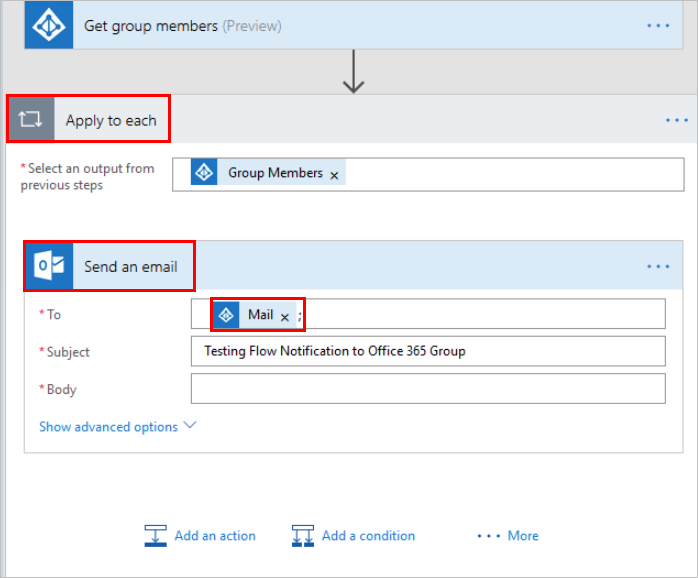Click the Add a condition icon

303,536
